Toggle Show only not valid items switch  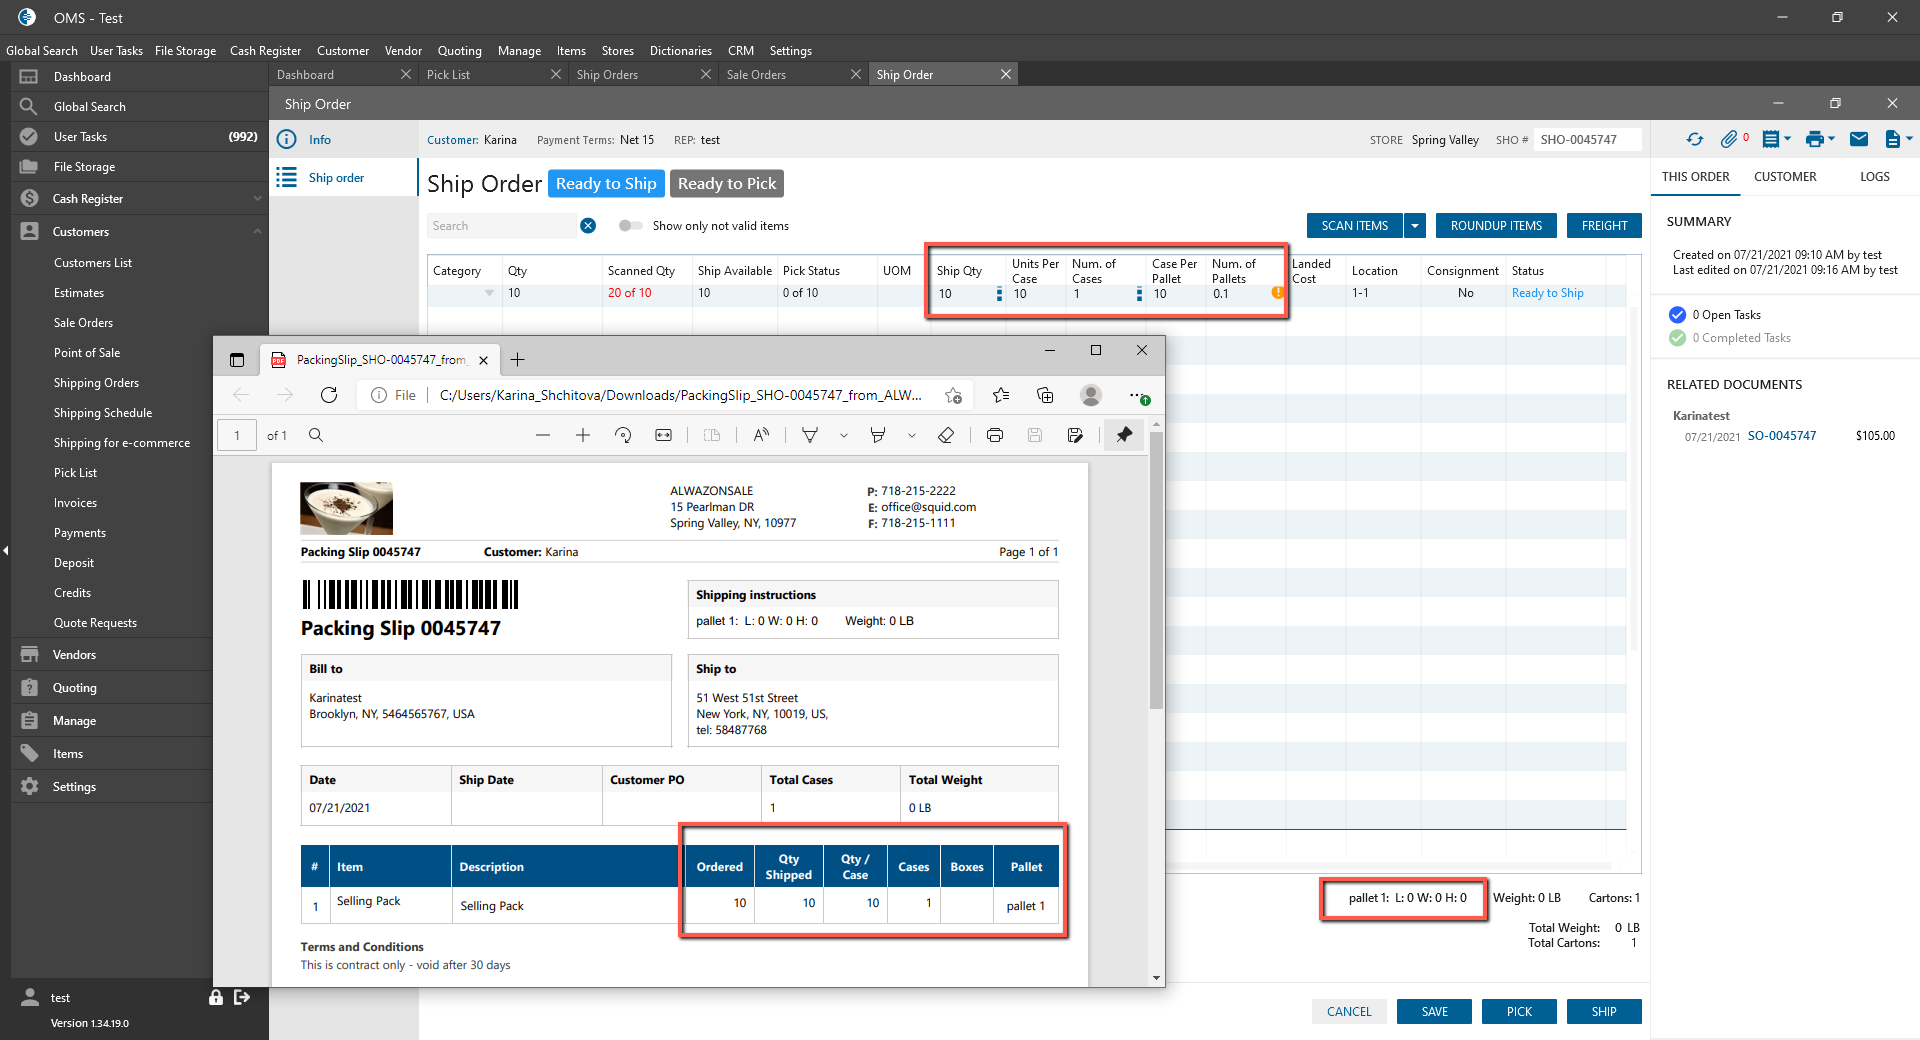(630, 226)
